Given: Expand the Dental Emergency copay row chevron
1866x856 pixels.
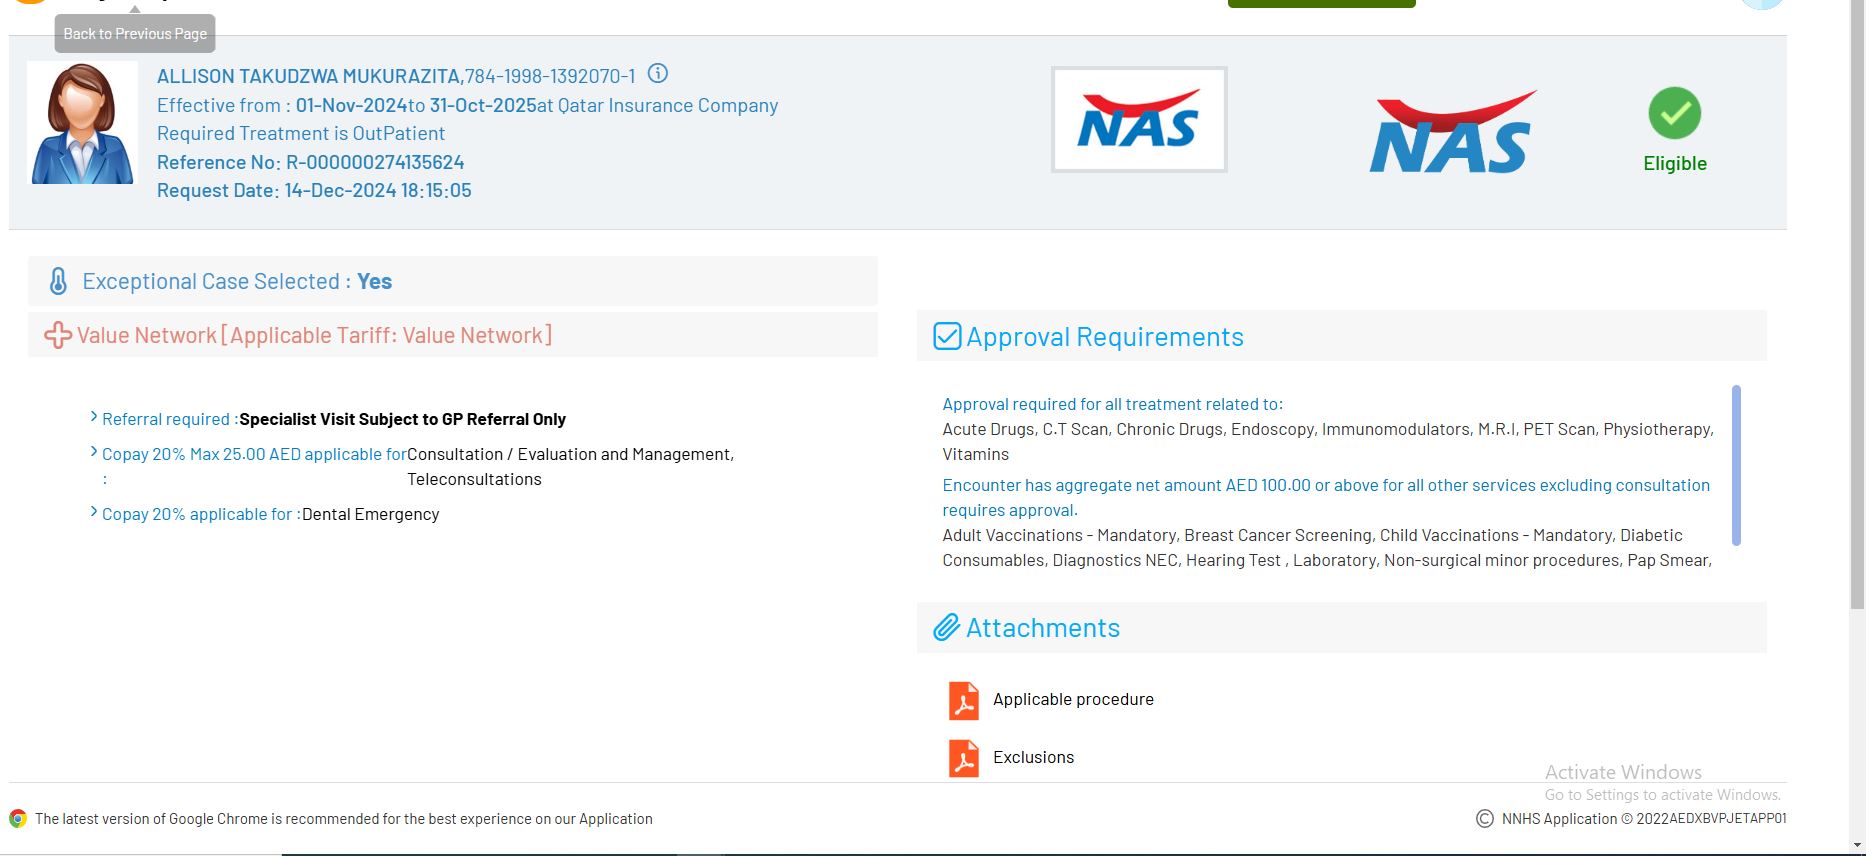Looking at the screenshot, I should point(94,512).
